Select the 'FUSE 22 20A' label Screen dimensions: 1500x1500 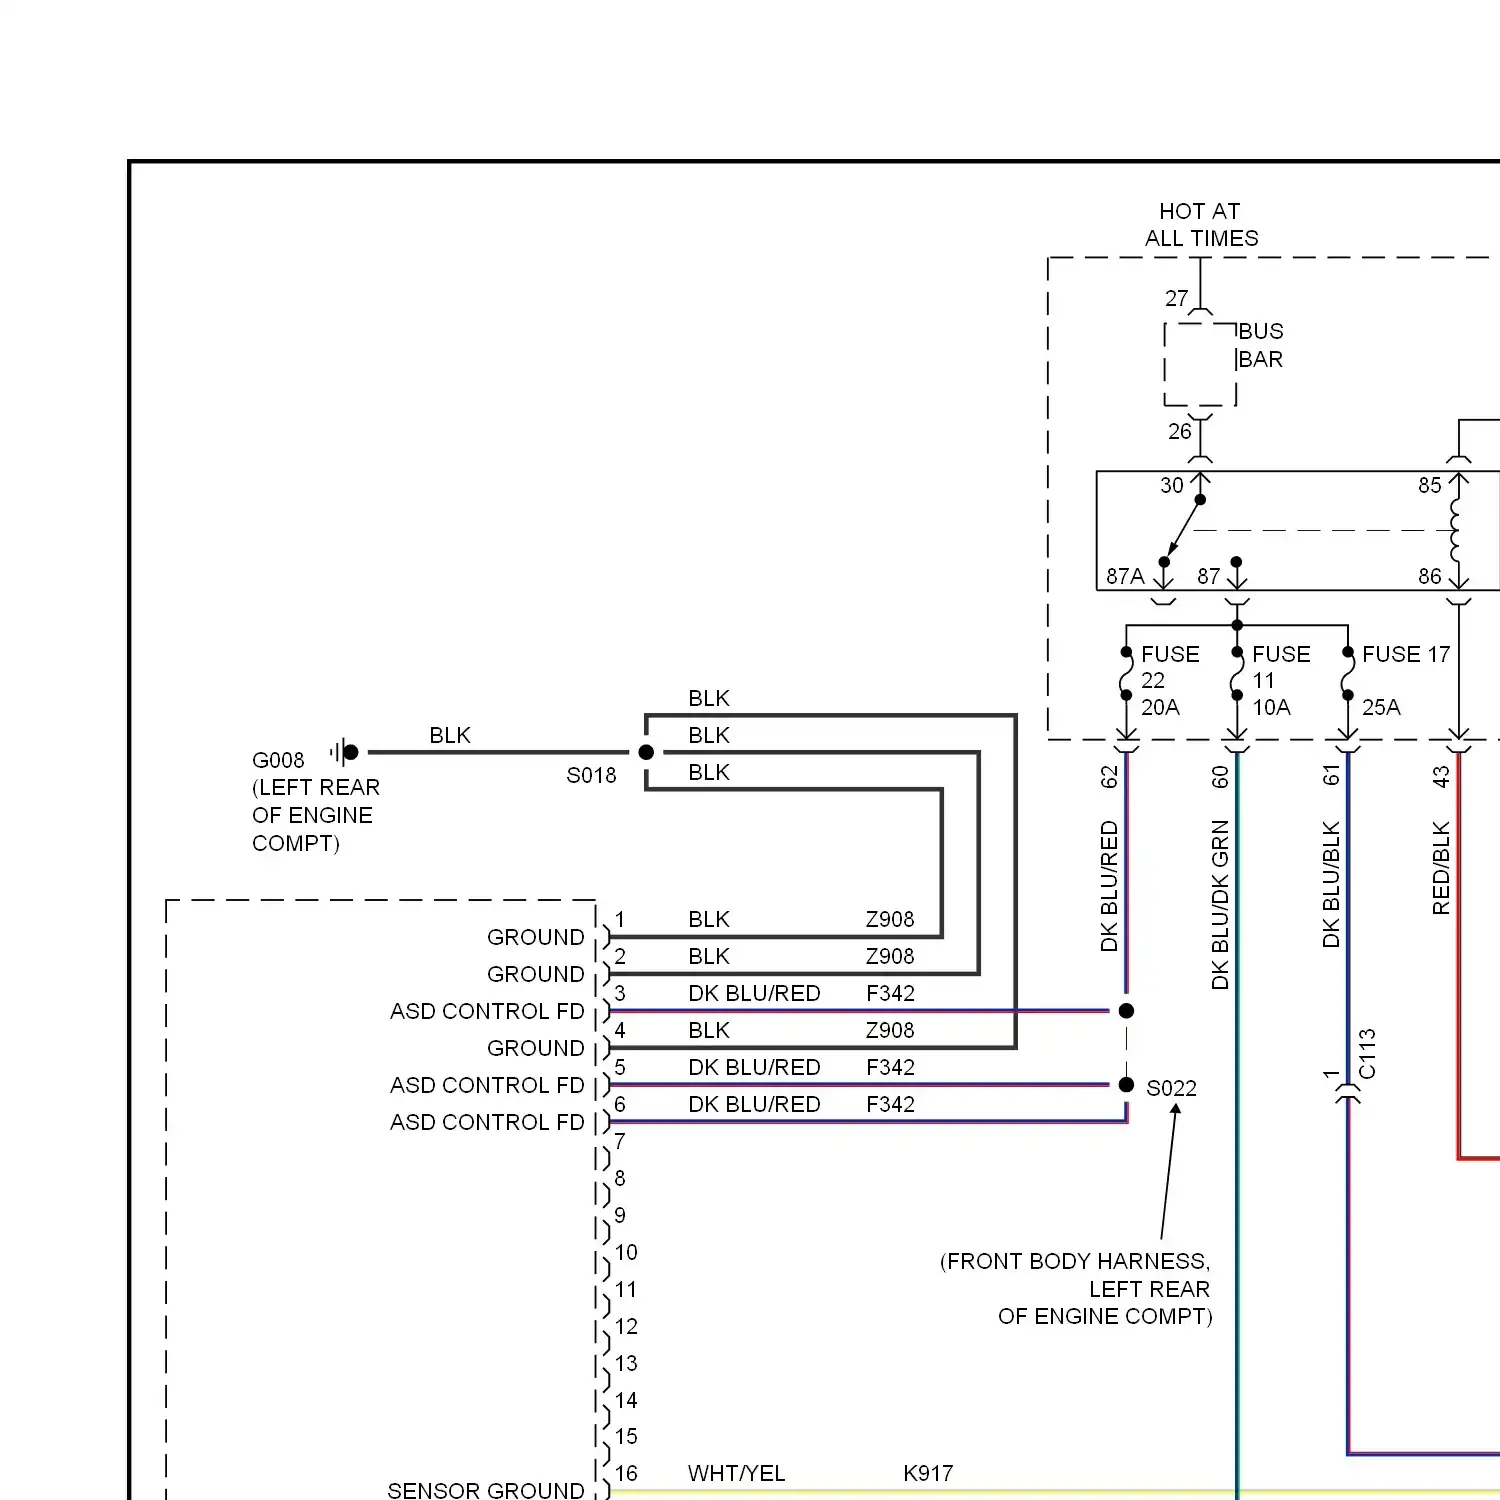[1170, 680]
